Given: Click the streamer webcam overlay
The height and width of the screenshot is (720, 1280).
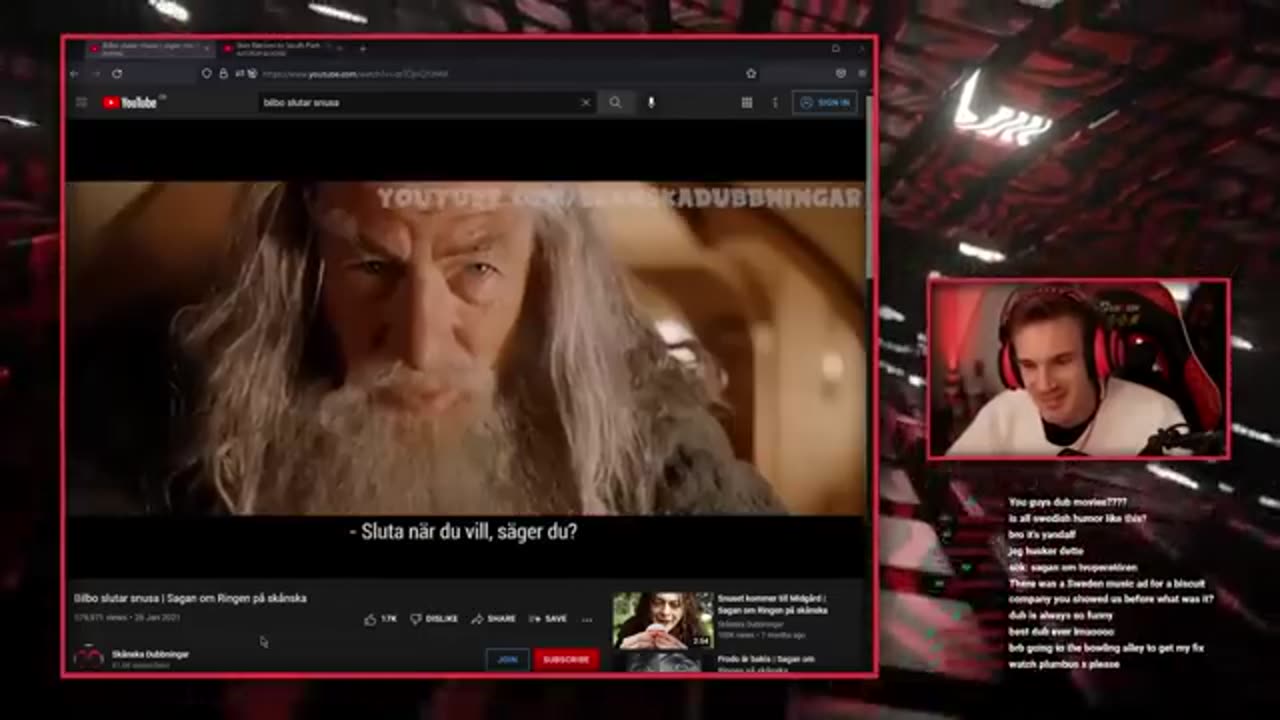Looking at the screenshot, I should pyautogui.click(x=1079, y=369).
